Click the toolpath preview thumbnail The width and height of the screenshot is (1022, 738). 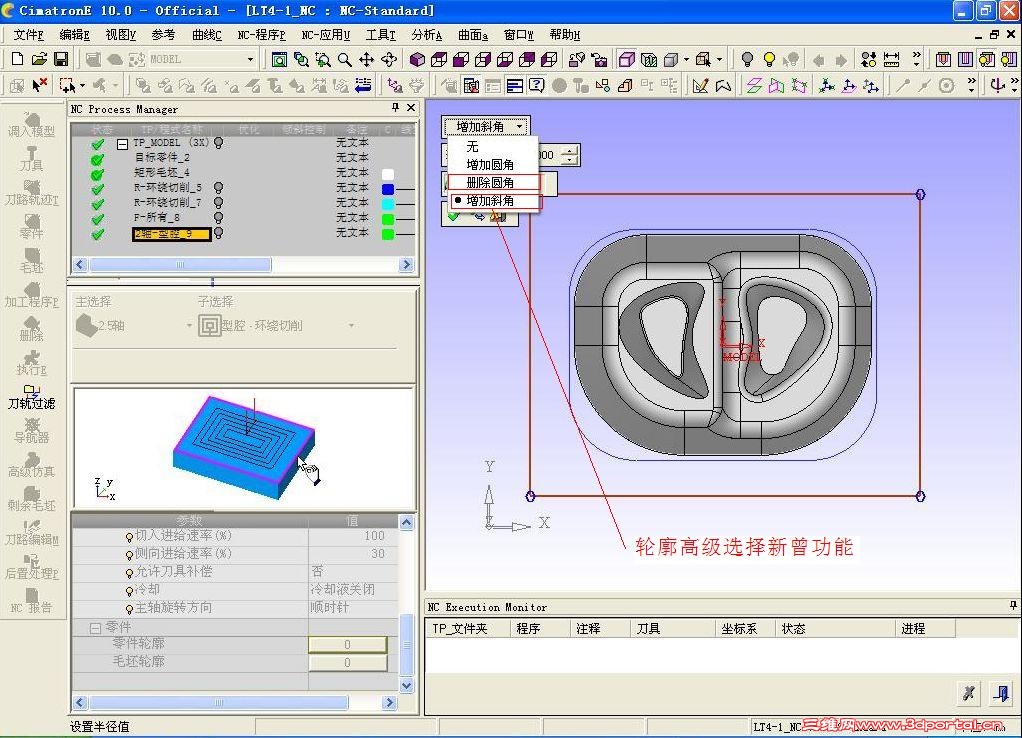point(244,447)
